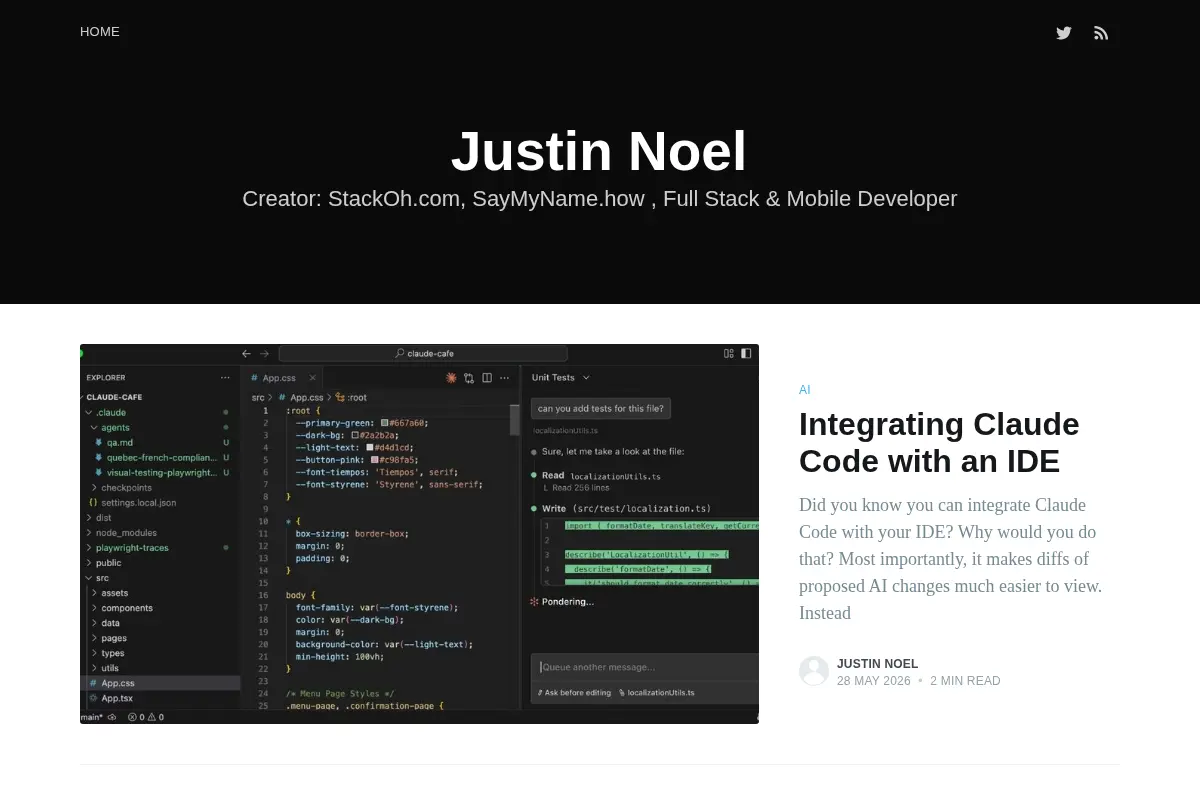Click the 28 MAY 2026 post date
Viewport: 1200px width, 800px height.
874,681
